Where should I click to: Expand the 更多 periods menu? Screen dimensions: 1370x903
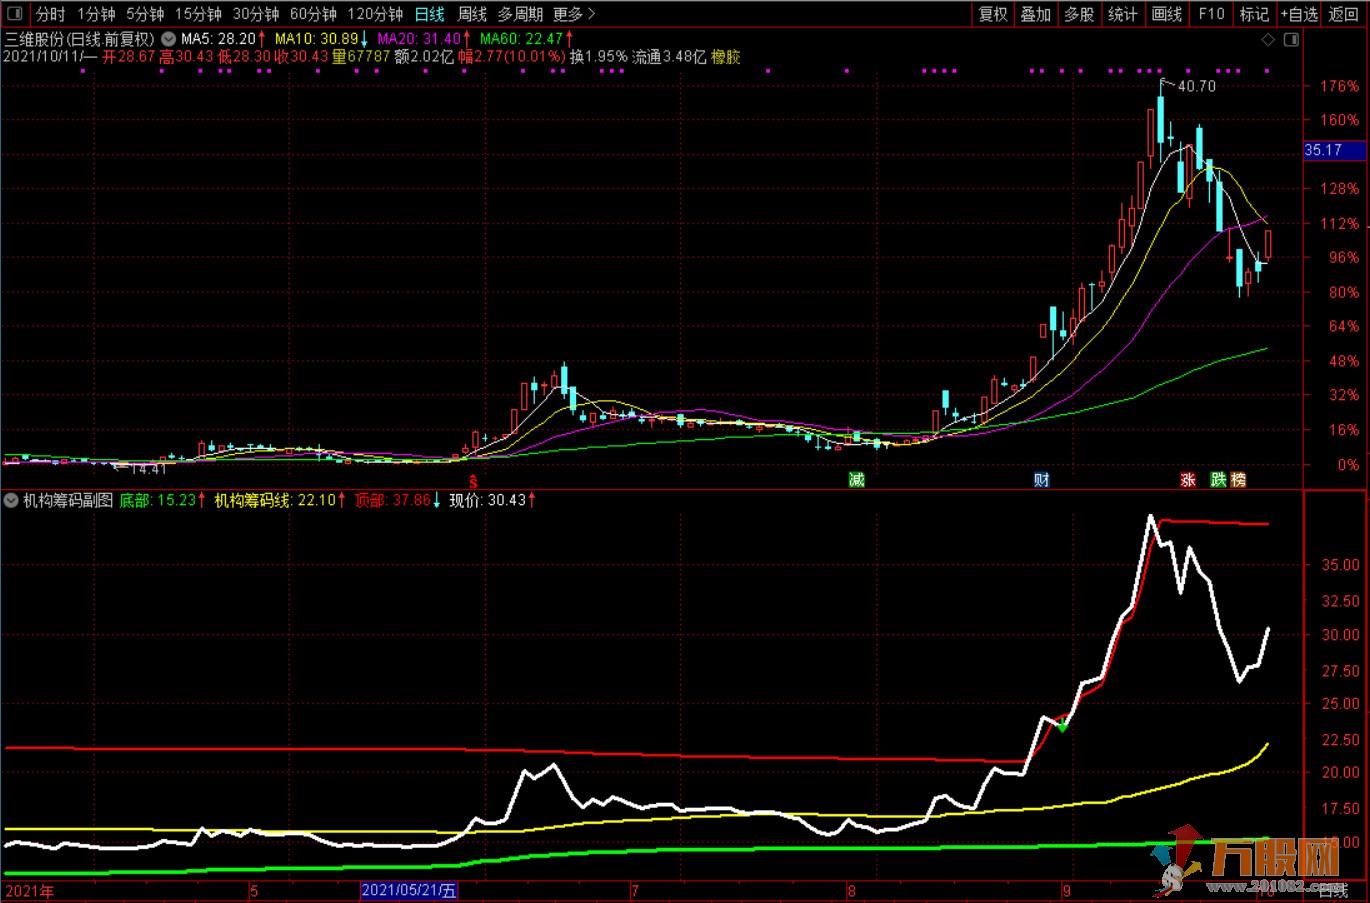point(574,14)
